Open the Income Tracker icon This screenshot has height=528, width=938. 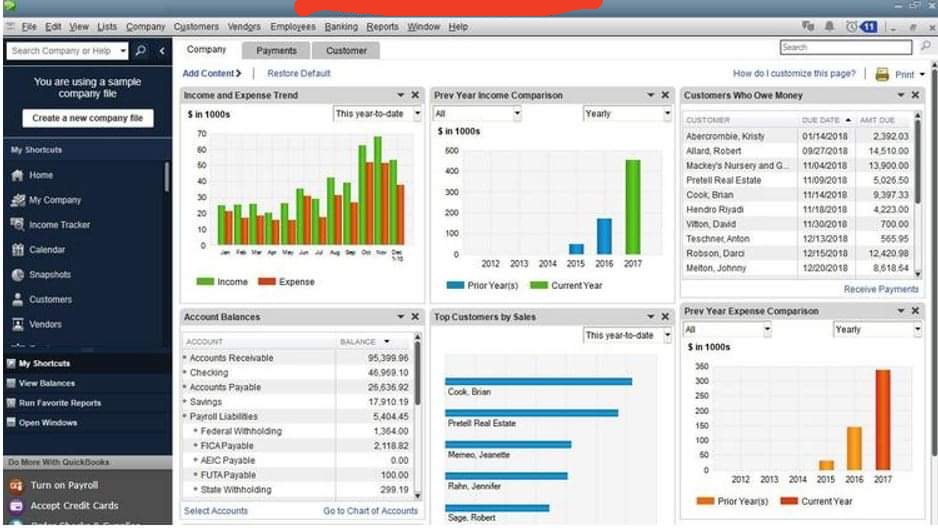coord(17,224)
